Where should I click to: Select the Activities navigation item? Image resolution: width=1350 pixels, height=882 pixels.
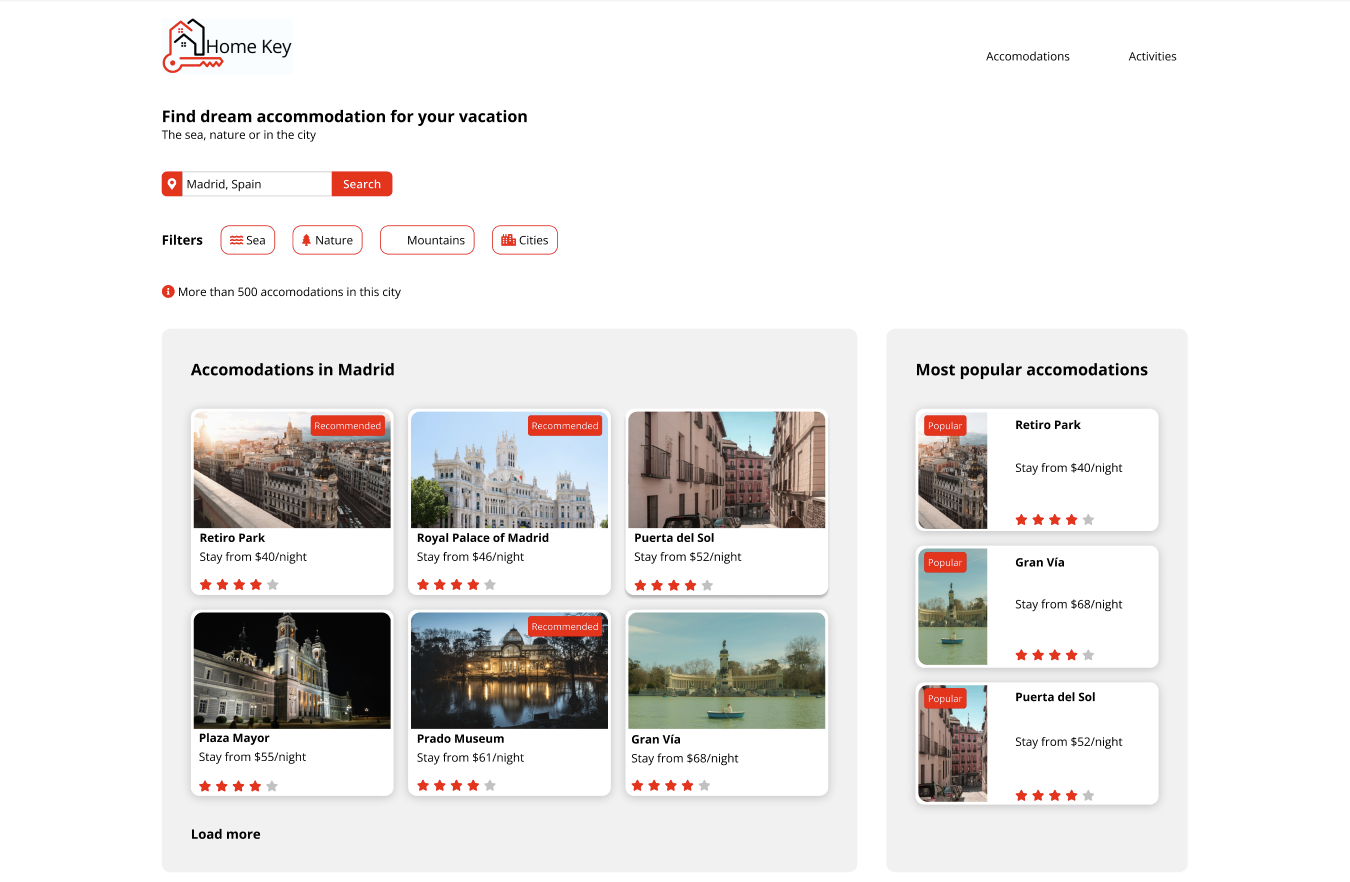point(1152,56)
